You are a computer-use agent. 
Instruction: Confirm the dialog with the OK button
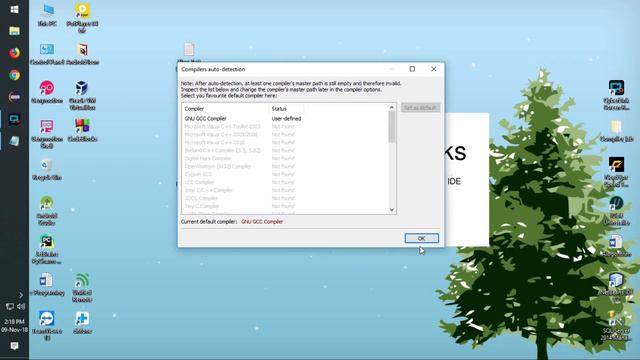tap(422, 238)
